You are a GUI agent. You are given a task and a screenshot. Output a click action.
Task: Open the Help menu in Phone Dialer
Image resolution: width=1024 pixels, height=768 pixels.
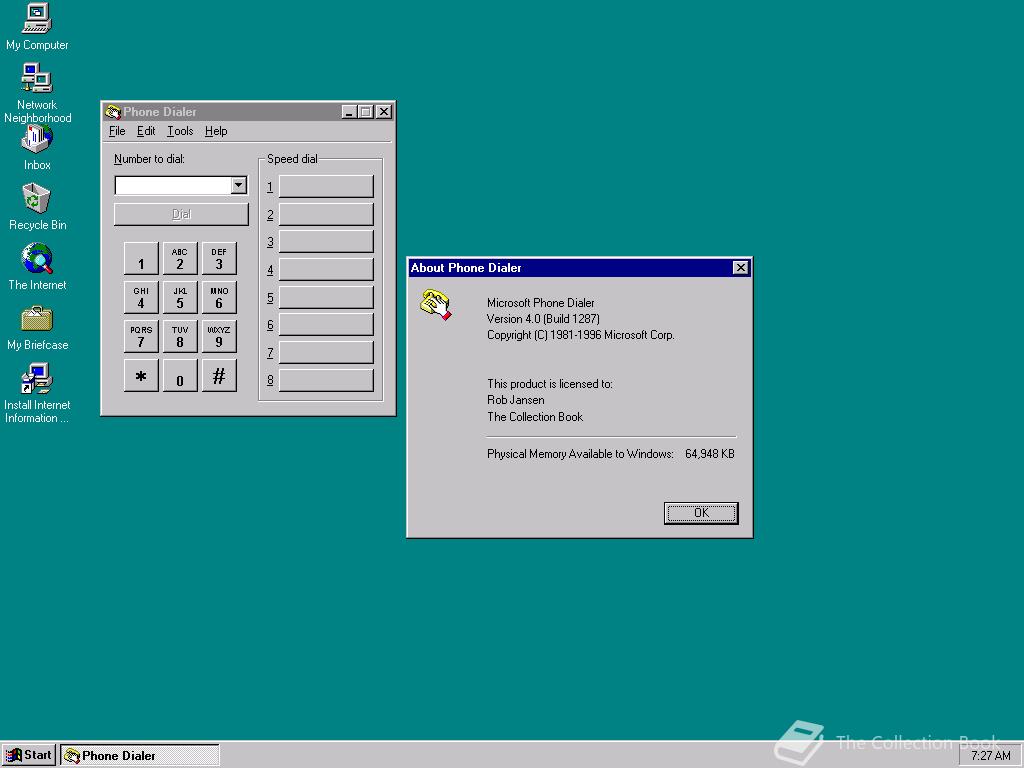point(216,131)
